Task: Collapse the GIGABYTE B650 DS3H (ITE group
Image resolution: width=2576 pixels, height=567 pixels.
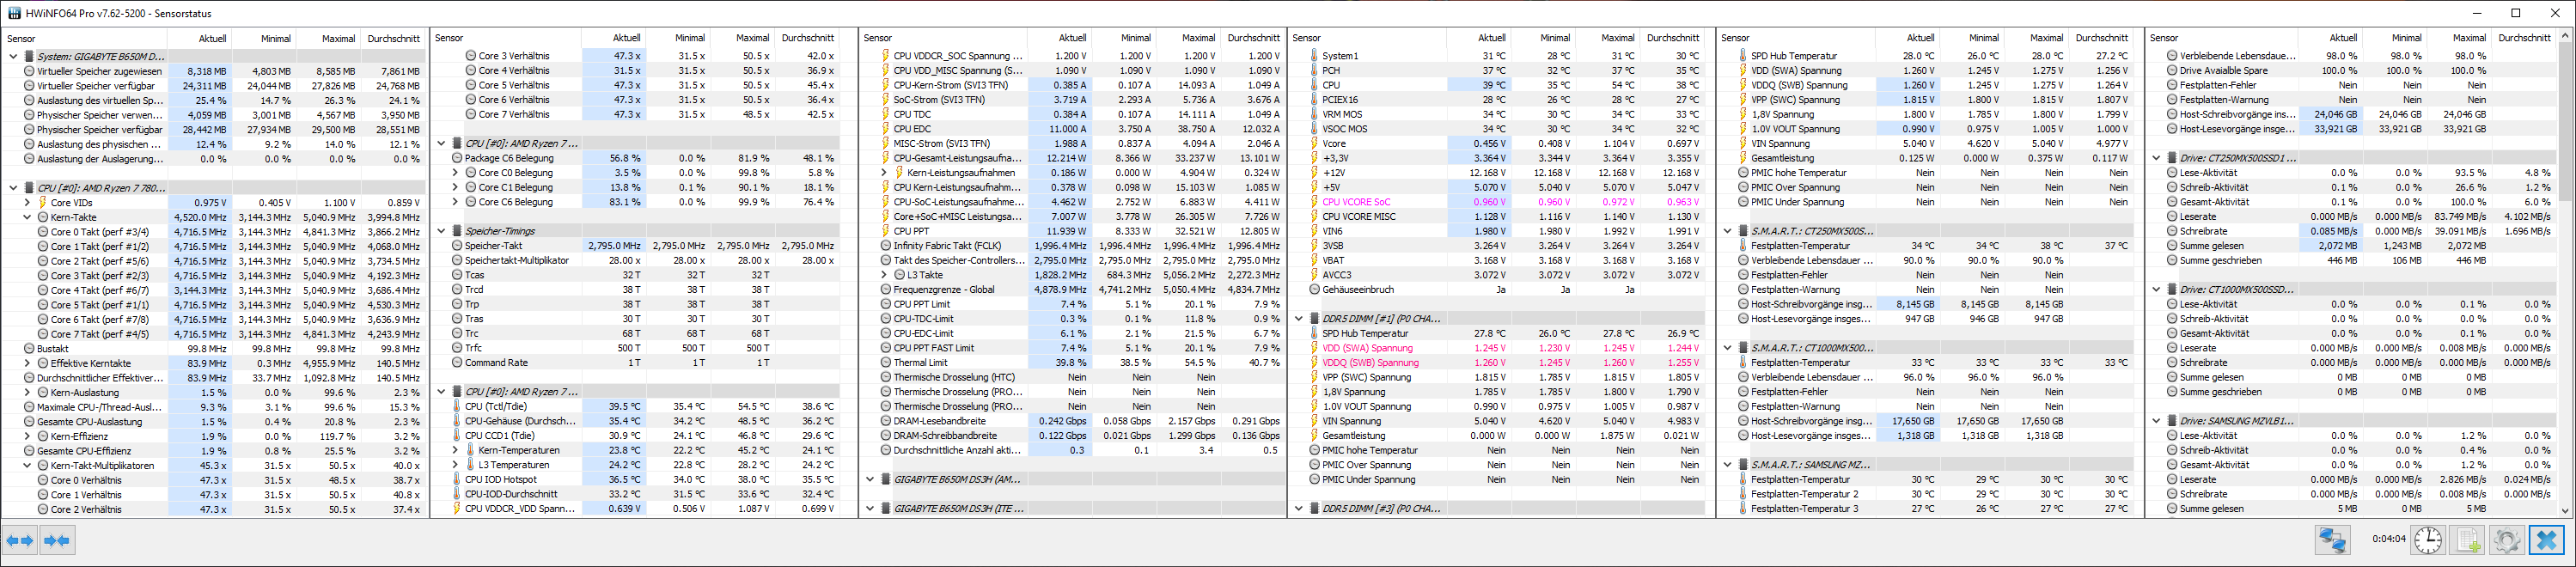Action: pyautogui.click(x=870, y=508)
